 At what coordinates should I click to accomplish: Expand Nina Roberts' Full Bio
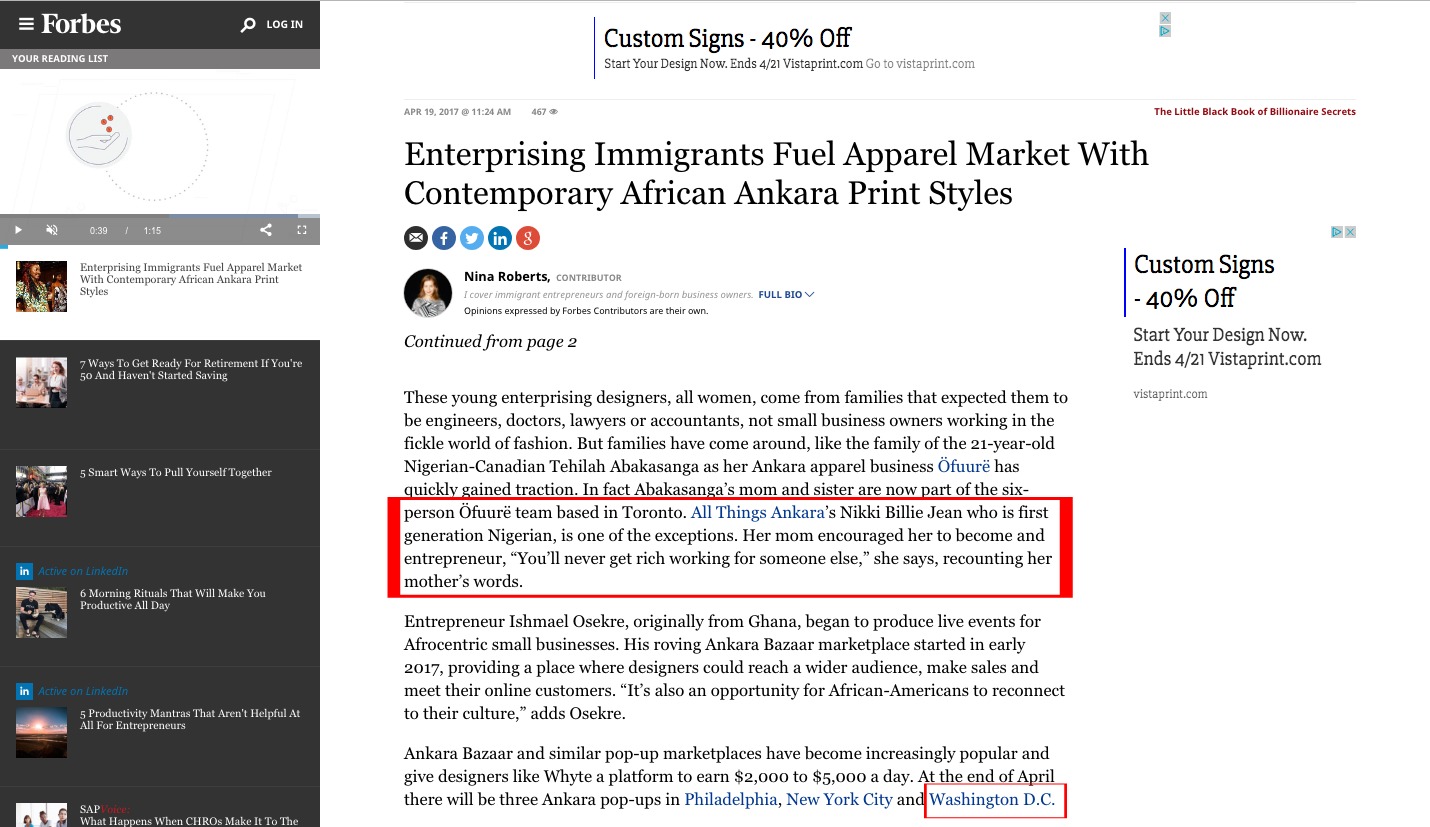click(786, 295)
